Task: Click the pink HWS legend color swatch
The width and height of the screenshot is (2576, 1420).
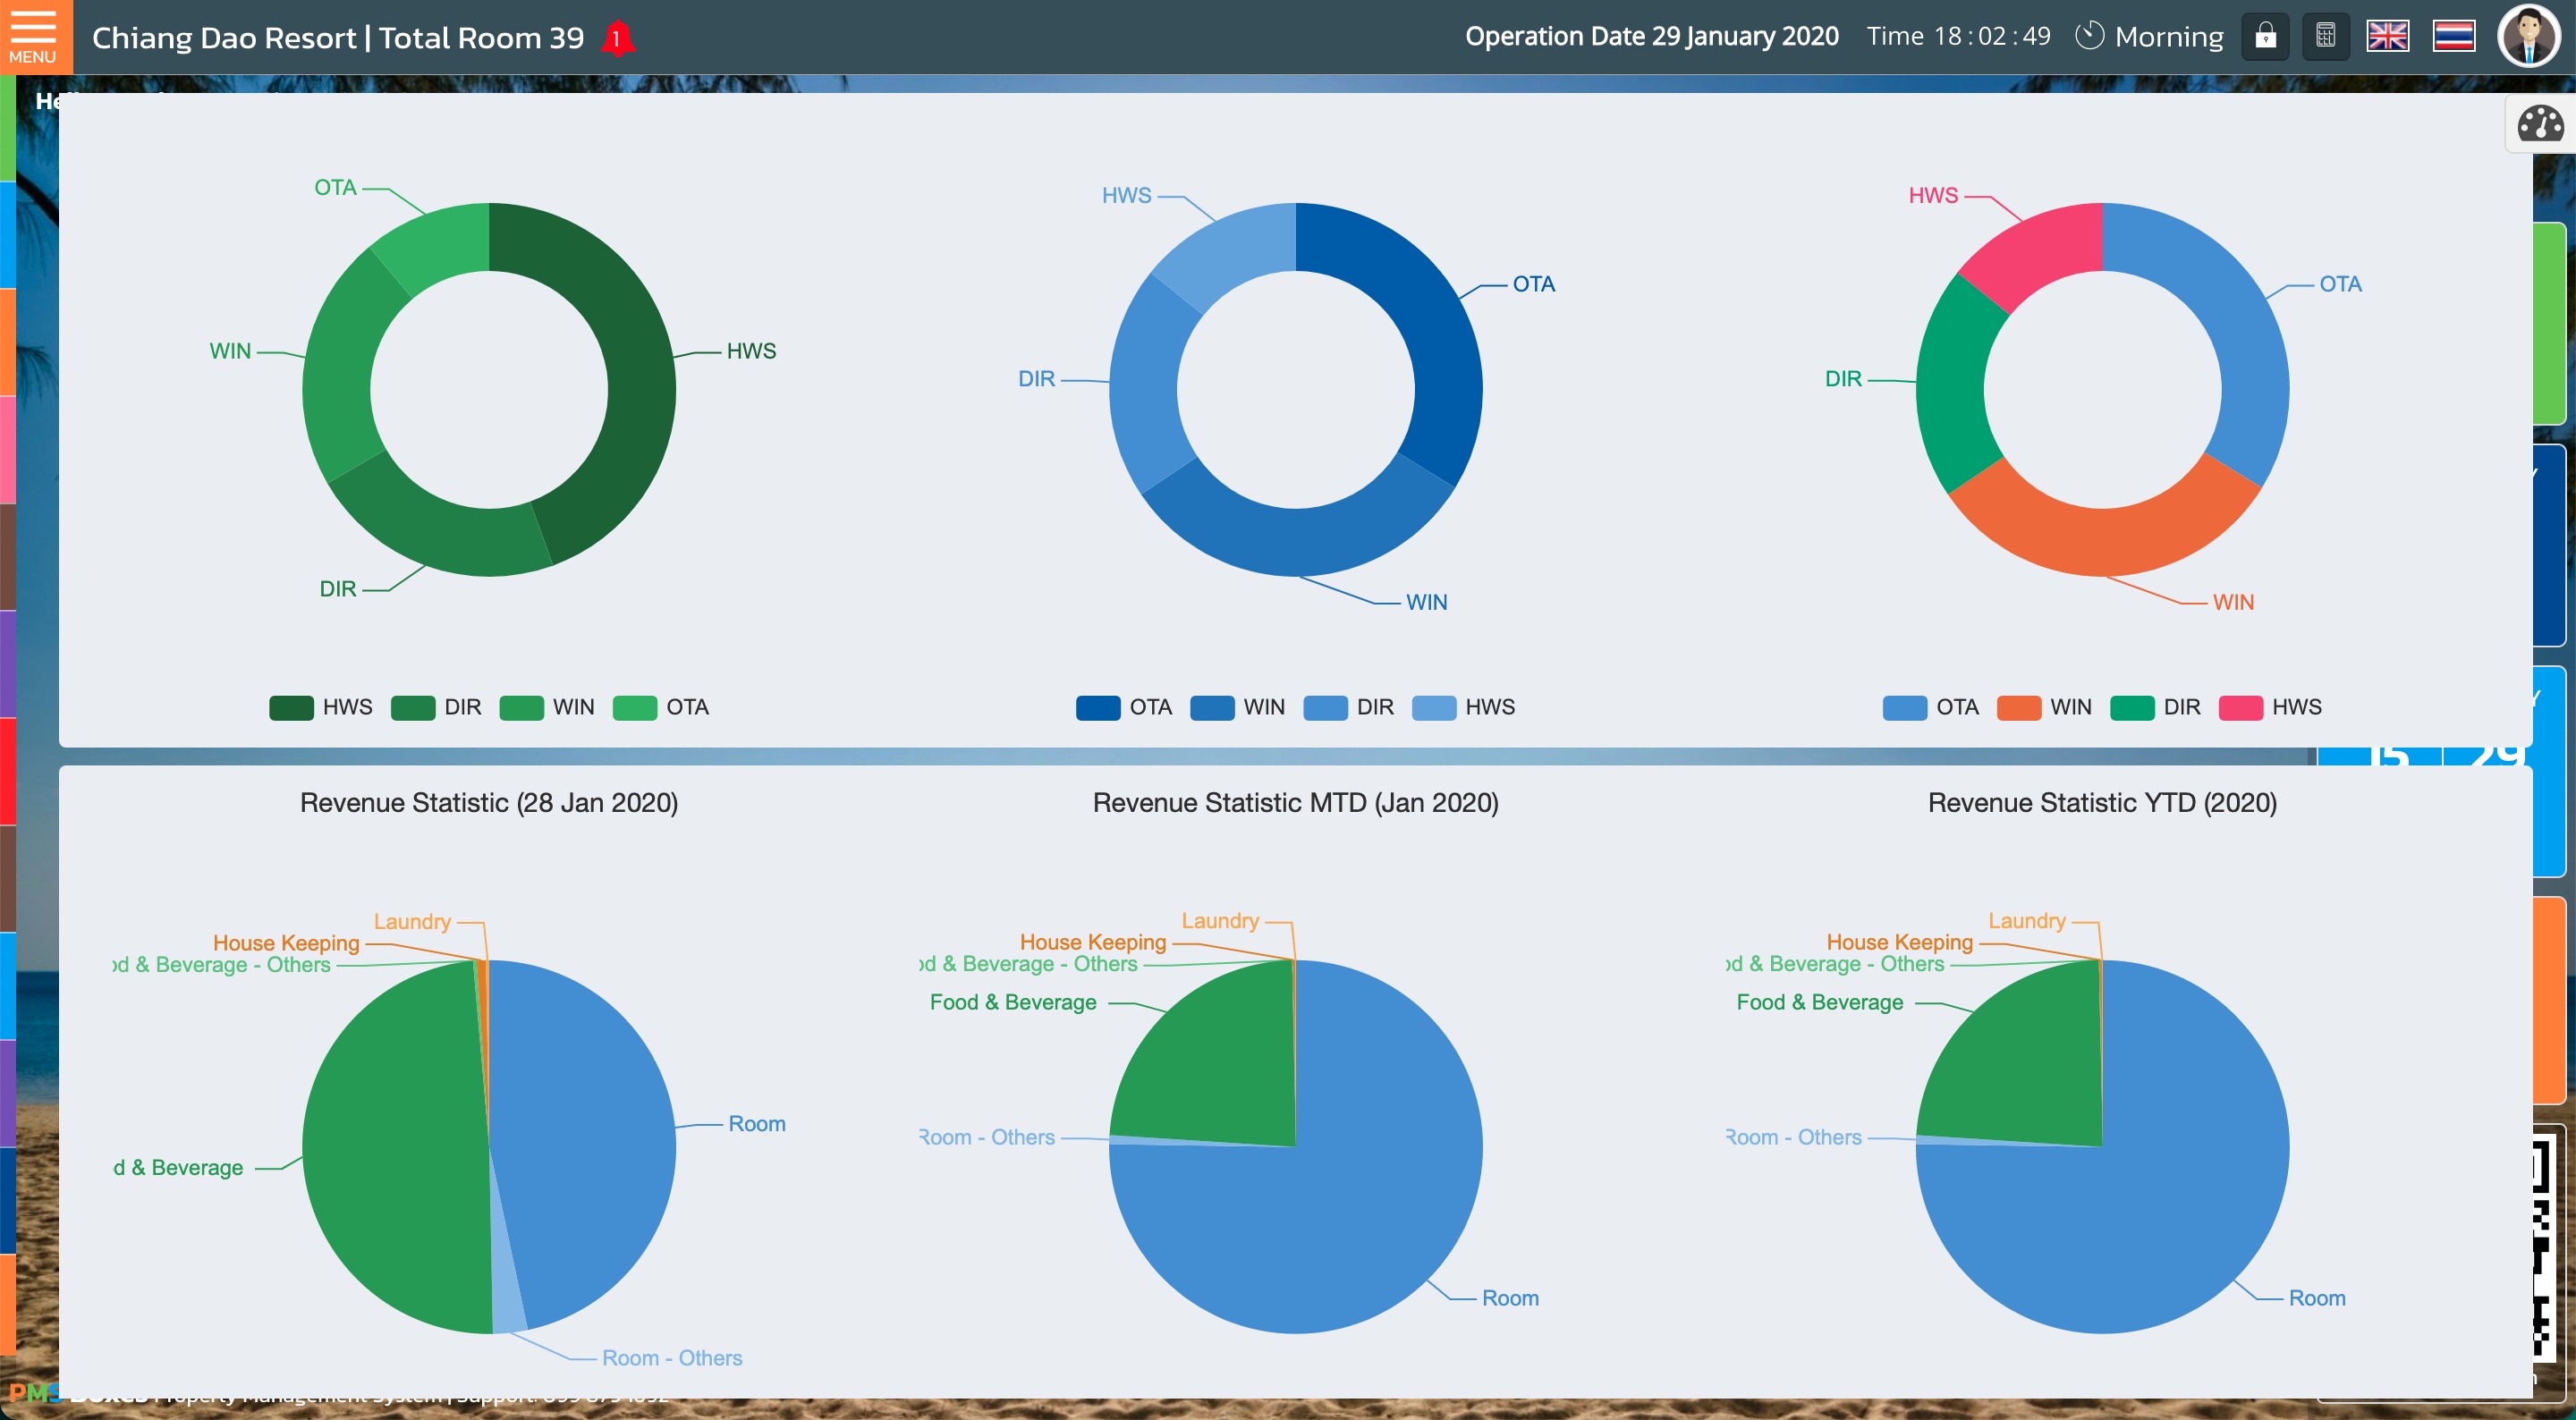Action: pyautogui.click(x=2240, y=707)
